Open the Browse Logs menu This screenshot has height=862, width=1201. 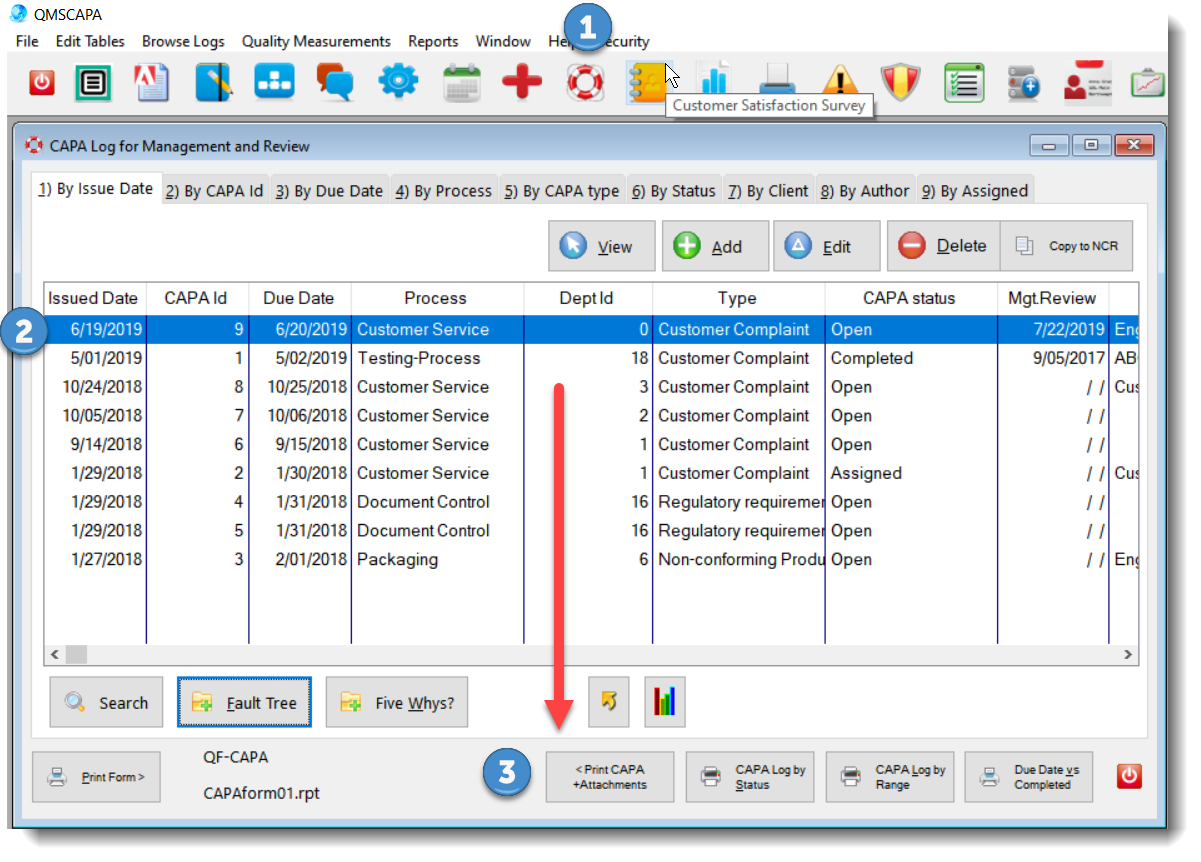click(x=183, y=41)
